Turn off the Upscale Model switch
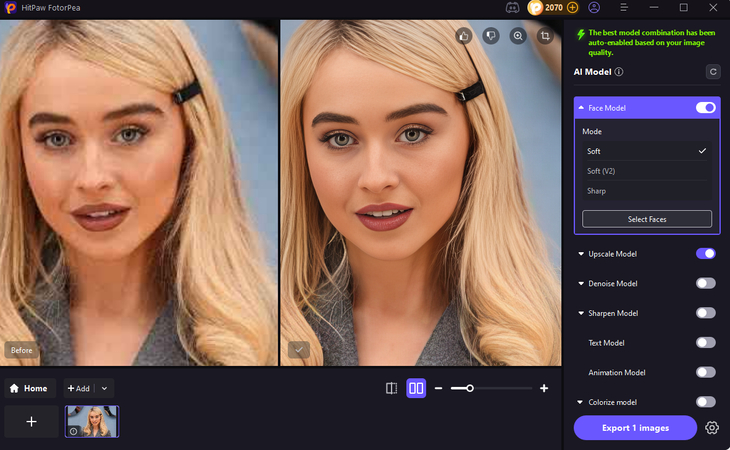 705,254
